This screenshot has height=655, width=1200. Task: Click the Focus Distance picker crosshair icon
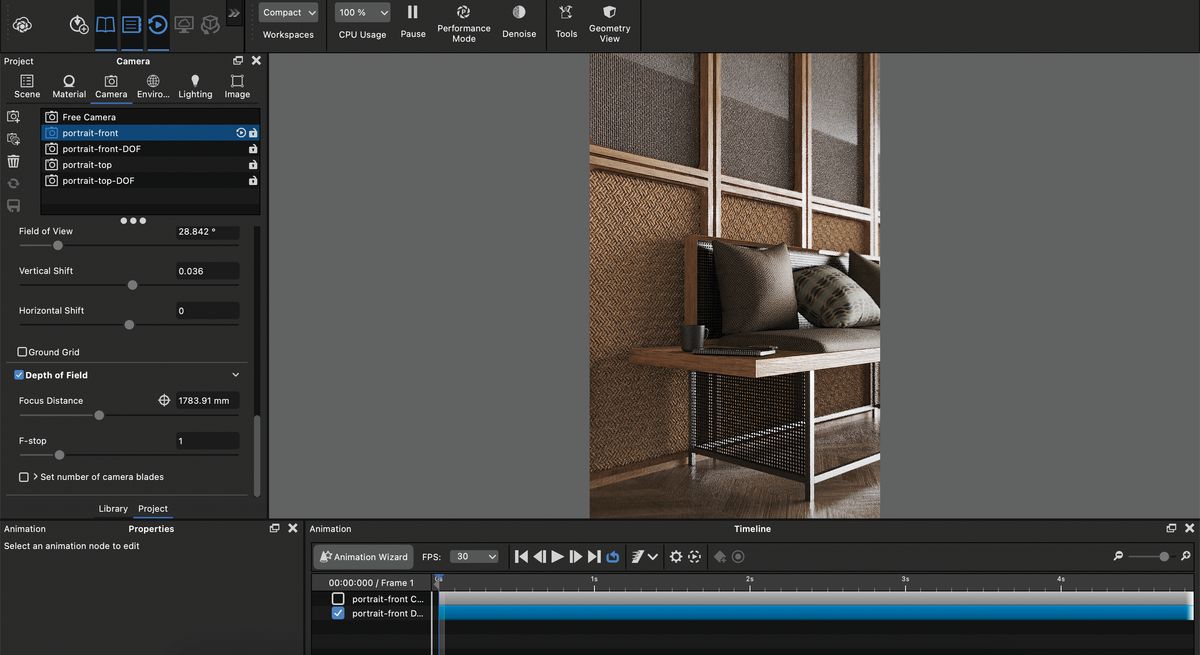tap(164, 399)
